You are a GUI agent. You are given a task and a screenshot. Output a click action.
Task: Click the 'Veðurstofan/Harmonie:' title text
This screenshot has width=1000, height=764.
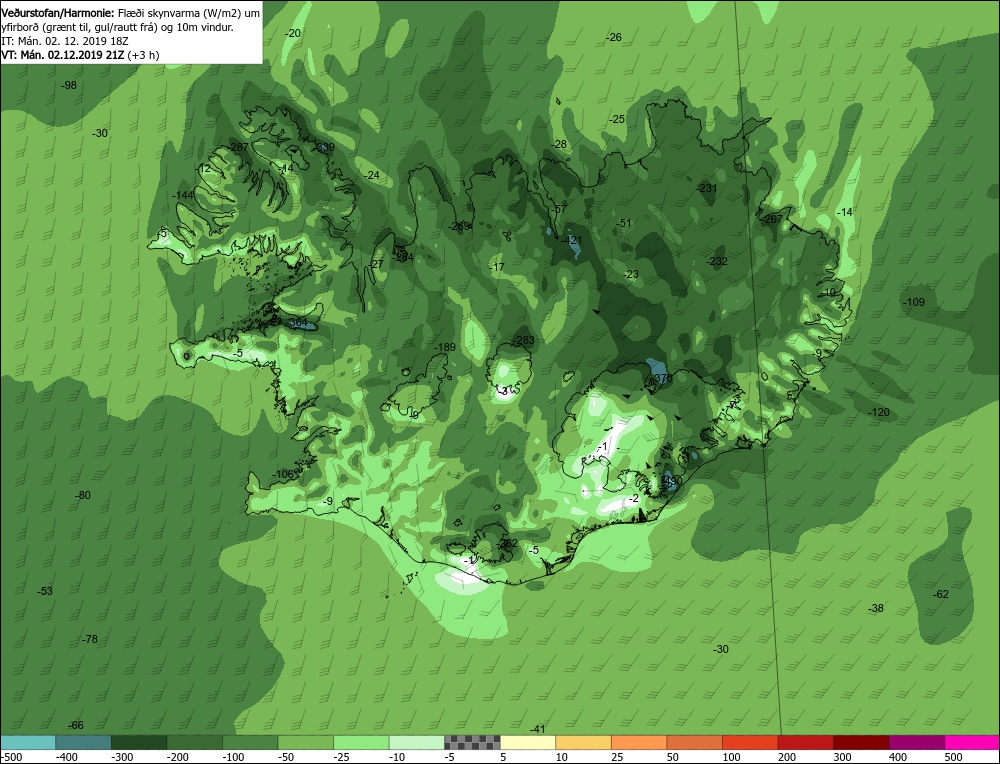point(58,13)
